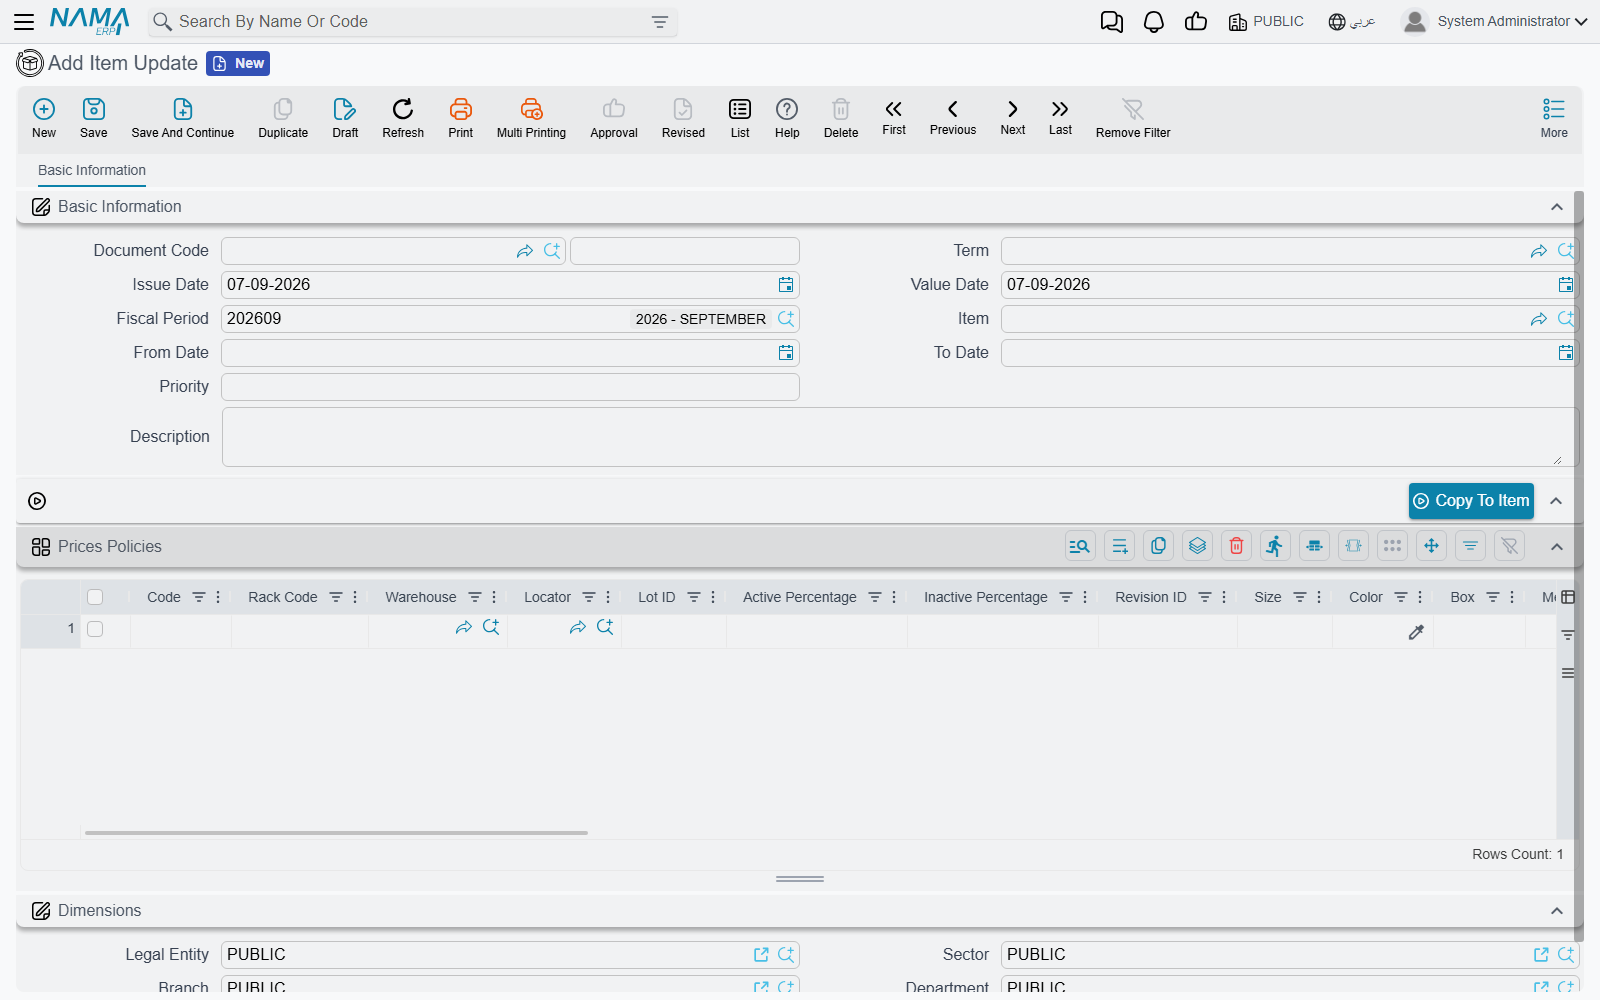1600x1000 pixels.
Task: Open System Administrator user dropdown
Action: click(1495, 21)
